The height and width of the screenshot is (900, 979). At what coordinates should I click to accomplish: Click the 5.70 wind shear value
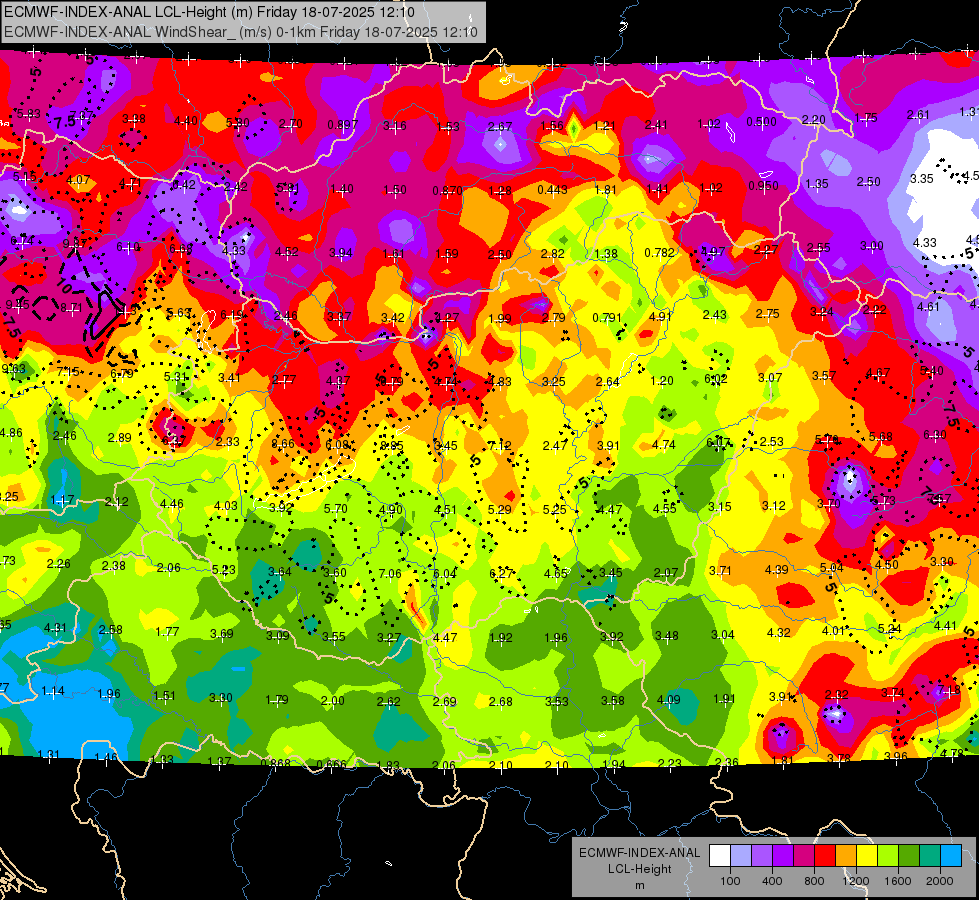(335, 508)
